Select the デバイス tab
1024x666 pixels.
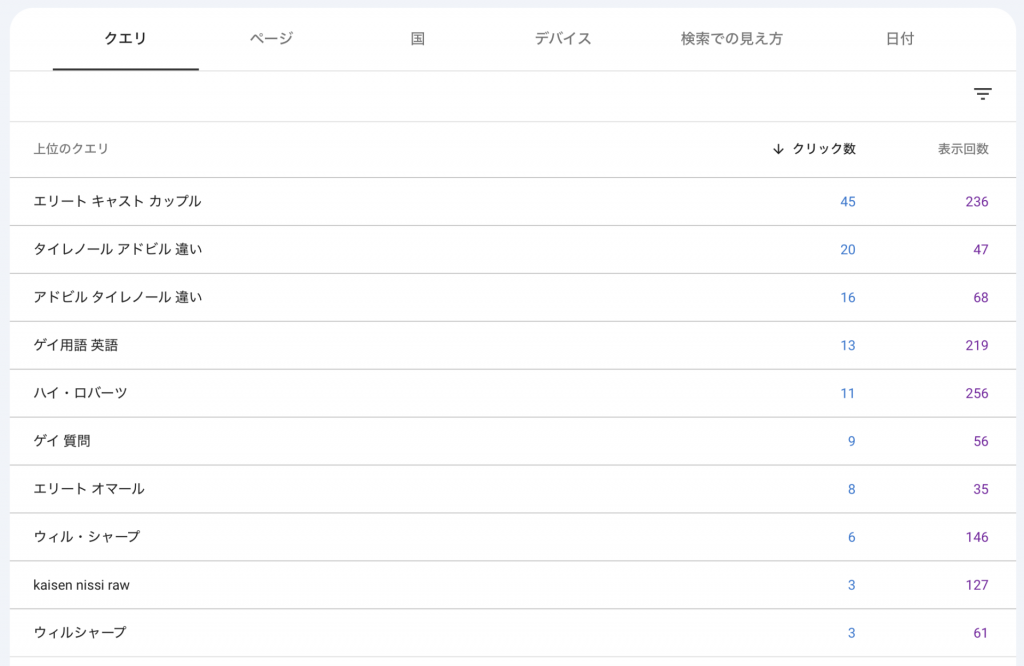562,39
